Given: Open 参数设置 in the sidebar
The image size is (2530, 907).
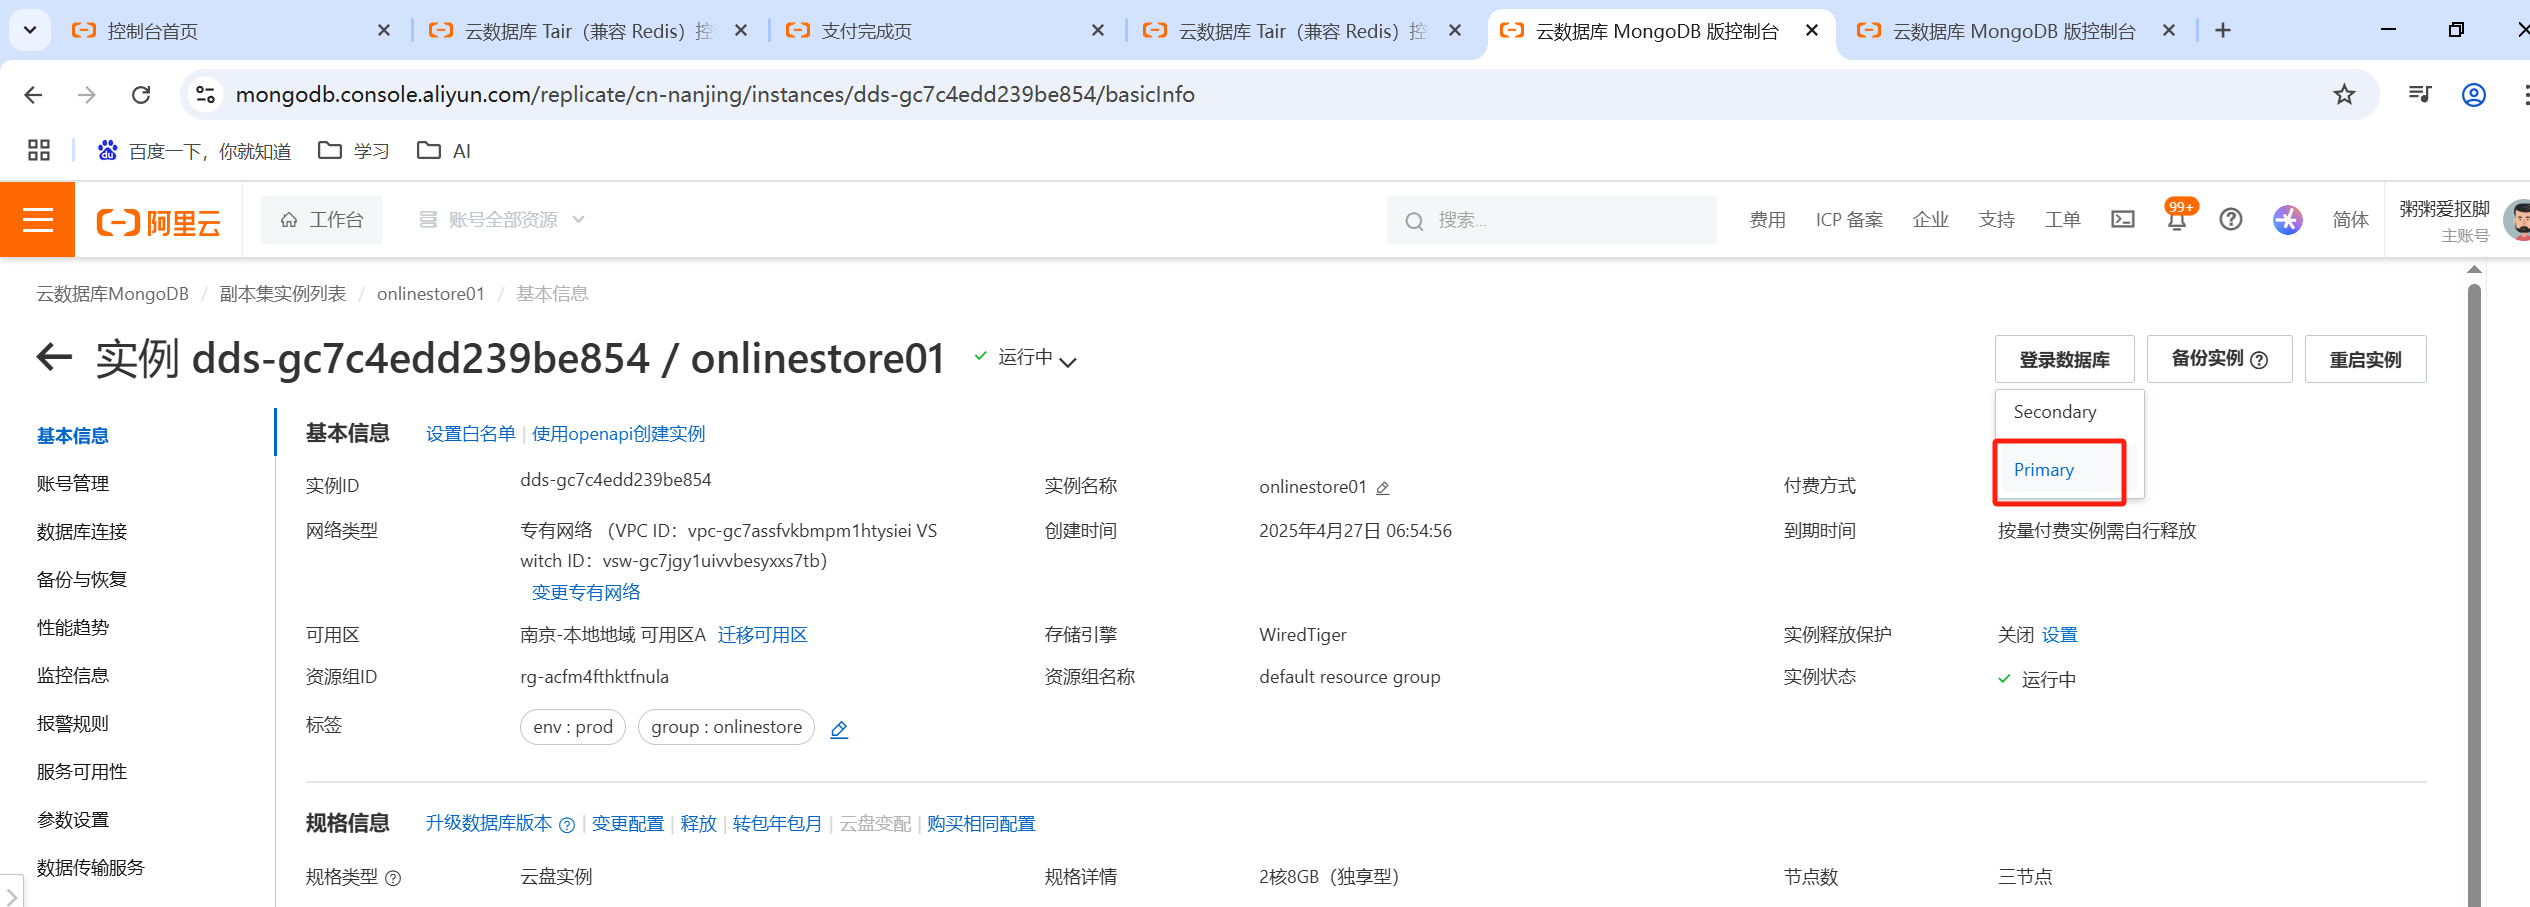Looking at the screenshot, I should click(73, 819).
